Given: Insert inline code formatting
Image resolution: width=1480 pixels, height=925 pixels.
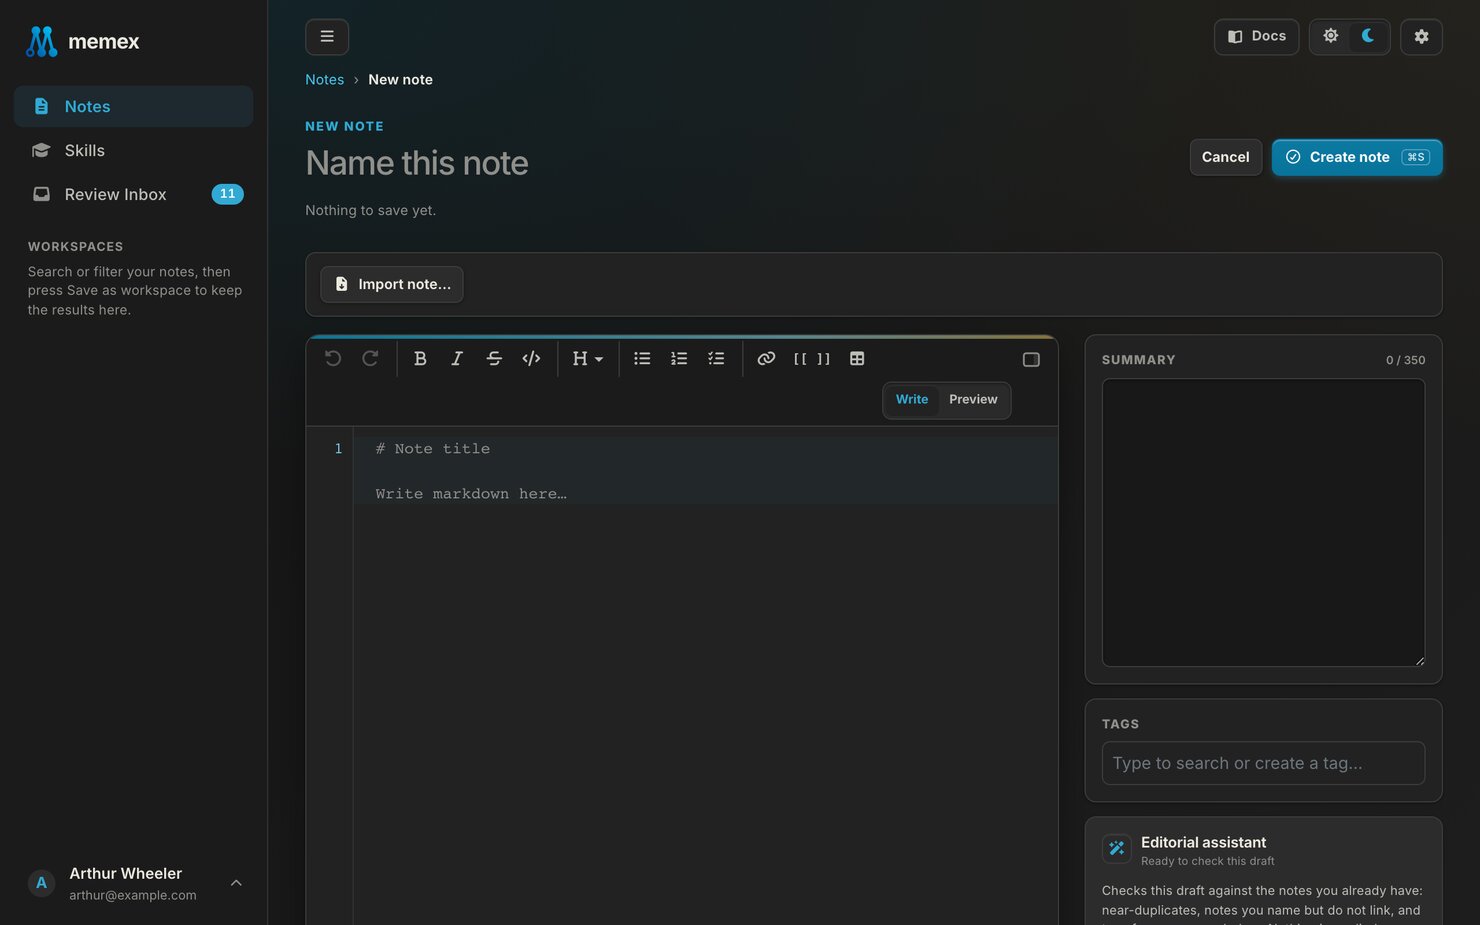Looking at the screenshot, I should pyautogui.click(x=531, y=358).
